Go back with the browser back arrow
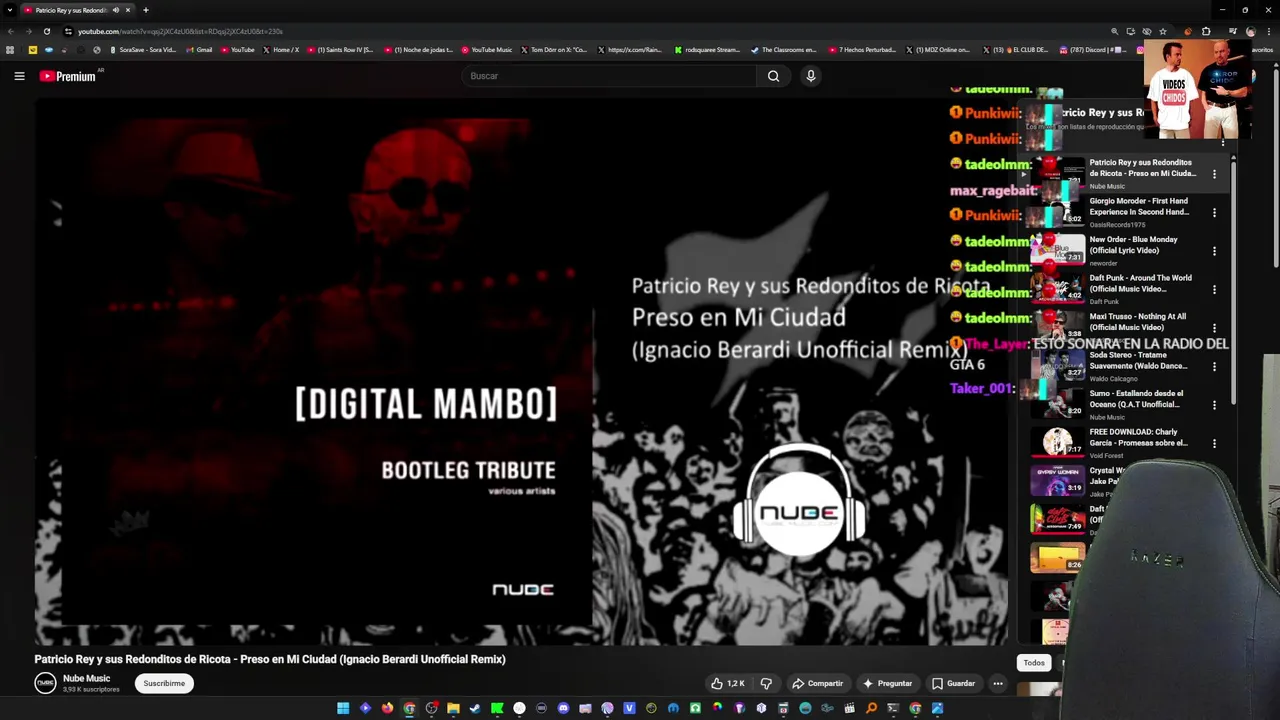The image size is (1280, 720). (10, 31)
